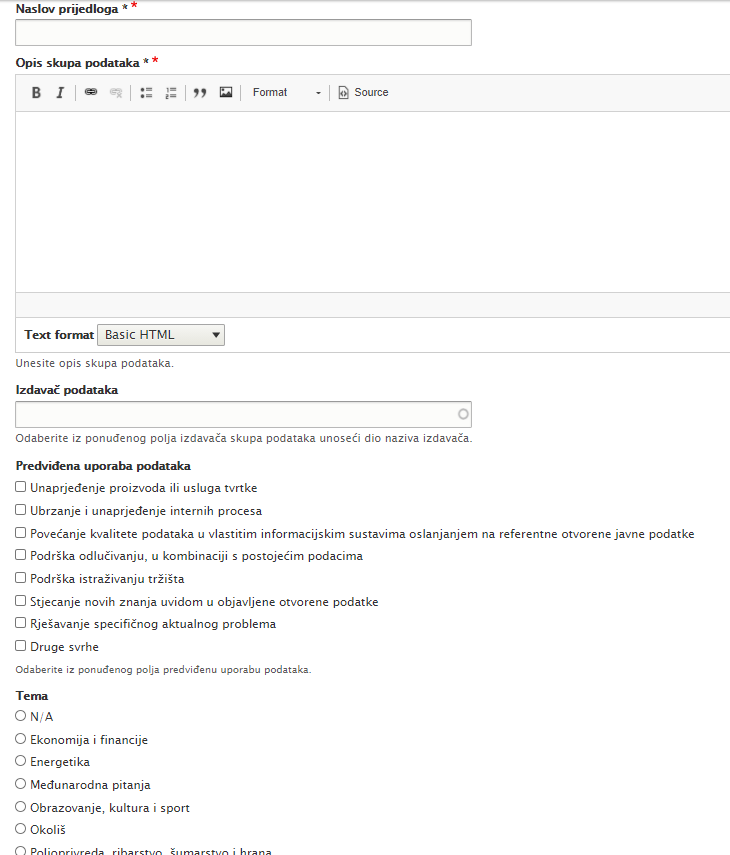Screen dimensions: 730x855
Task: Click the insert link icon
Action: 91,93
